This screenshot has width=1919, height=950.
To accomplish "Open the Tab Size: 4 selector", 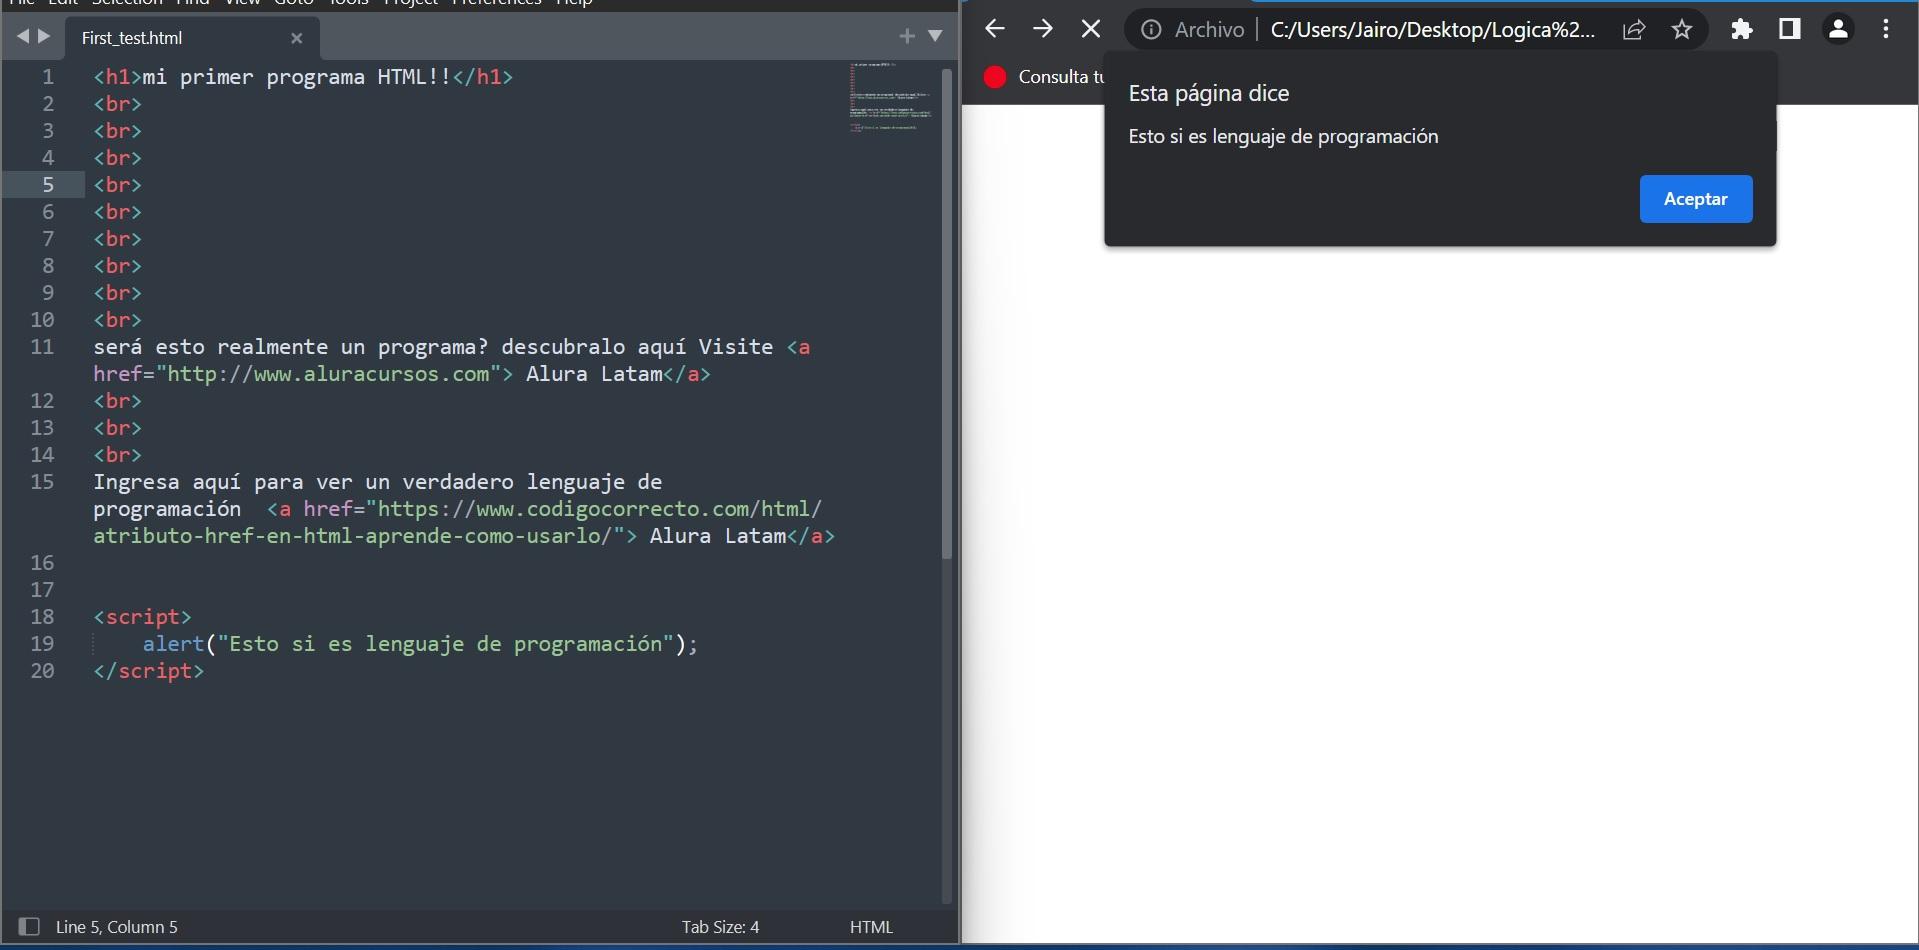I will point(720,927).
